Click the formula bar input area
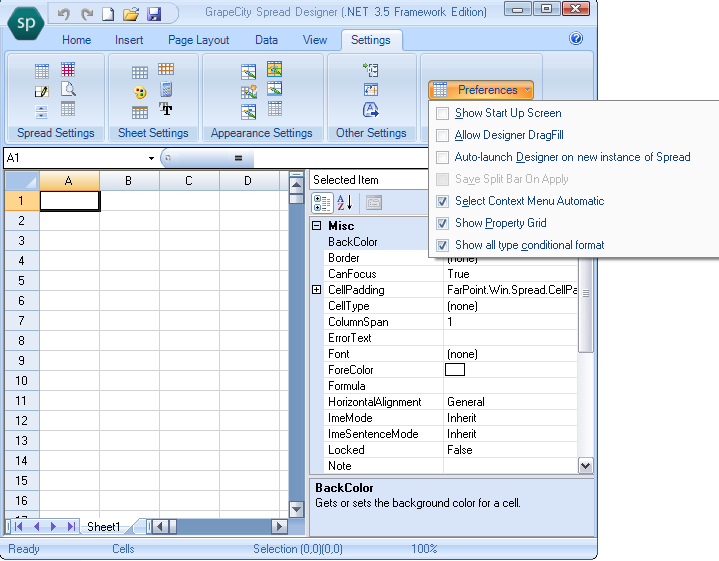This screenshot has width=719, height=561. pos(341,158)
